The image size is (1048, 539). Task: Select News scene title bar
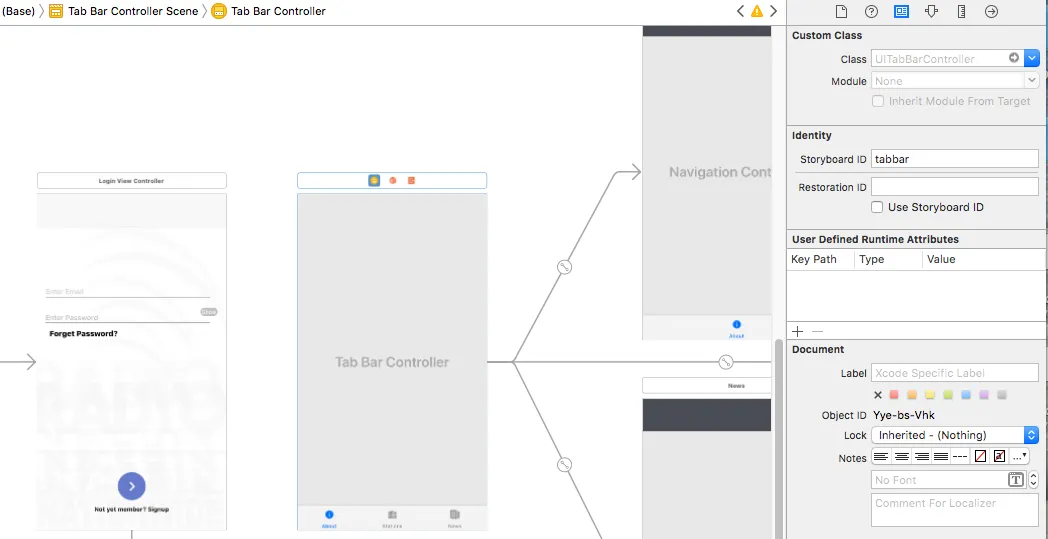click(707, 386)
